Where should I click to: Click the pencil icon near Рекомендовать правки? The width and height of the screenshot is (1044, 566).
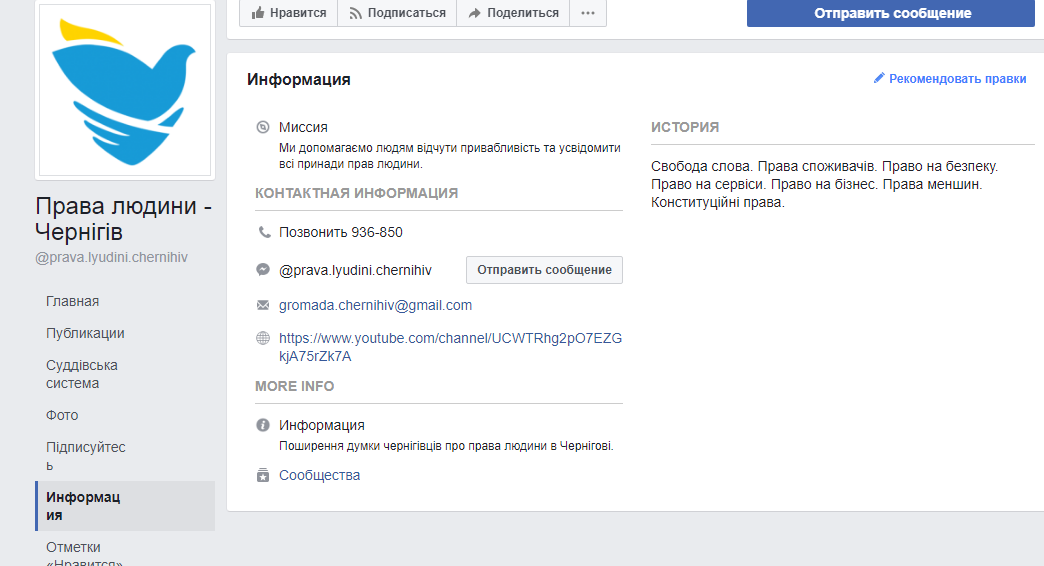coord(879,78)
